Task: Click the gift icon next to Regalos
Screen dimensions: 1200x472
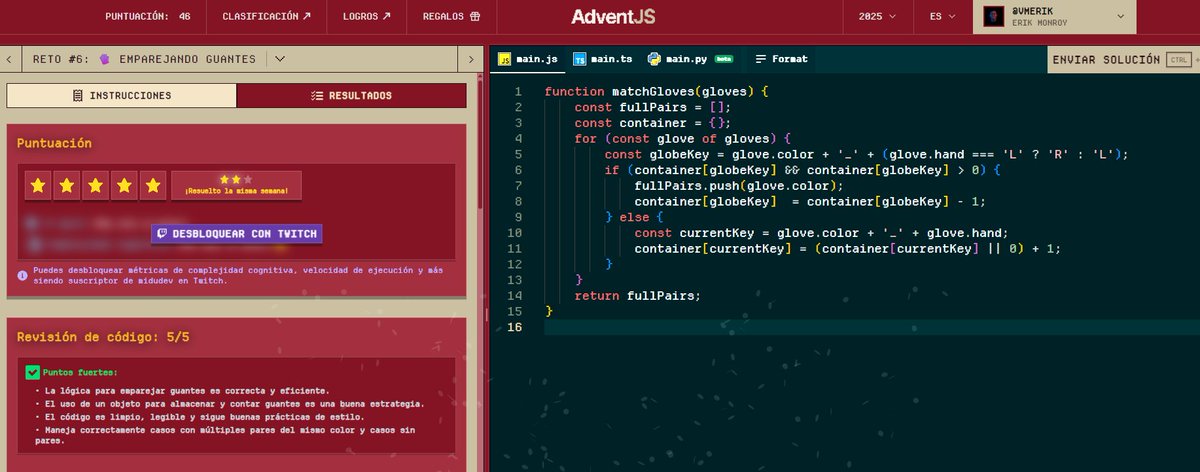Action: click(475, 16)
